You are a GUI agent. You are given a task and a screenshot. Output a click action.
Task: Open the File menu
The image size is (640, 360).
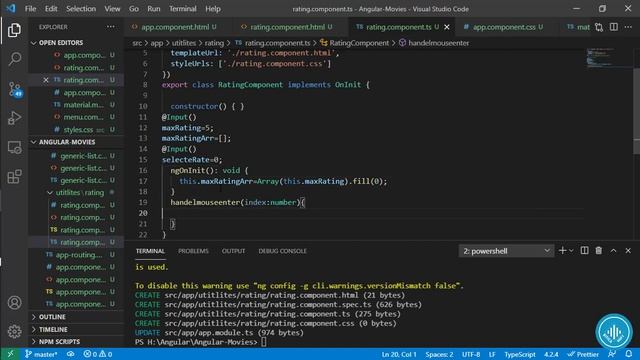click(31, 9)
